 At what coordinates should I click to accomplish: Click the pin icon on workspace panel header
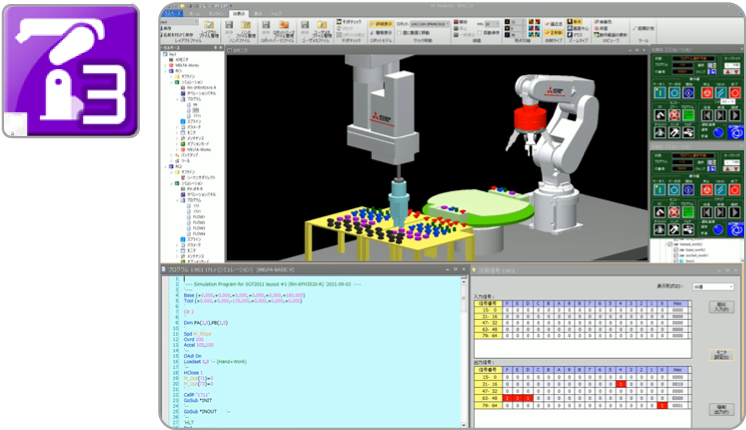pos(217,46)
